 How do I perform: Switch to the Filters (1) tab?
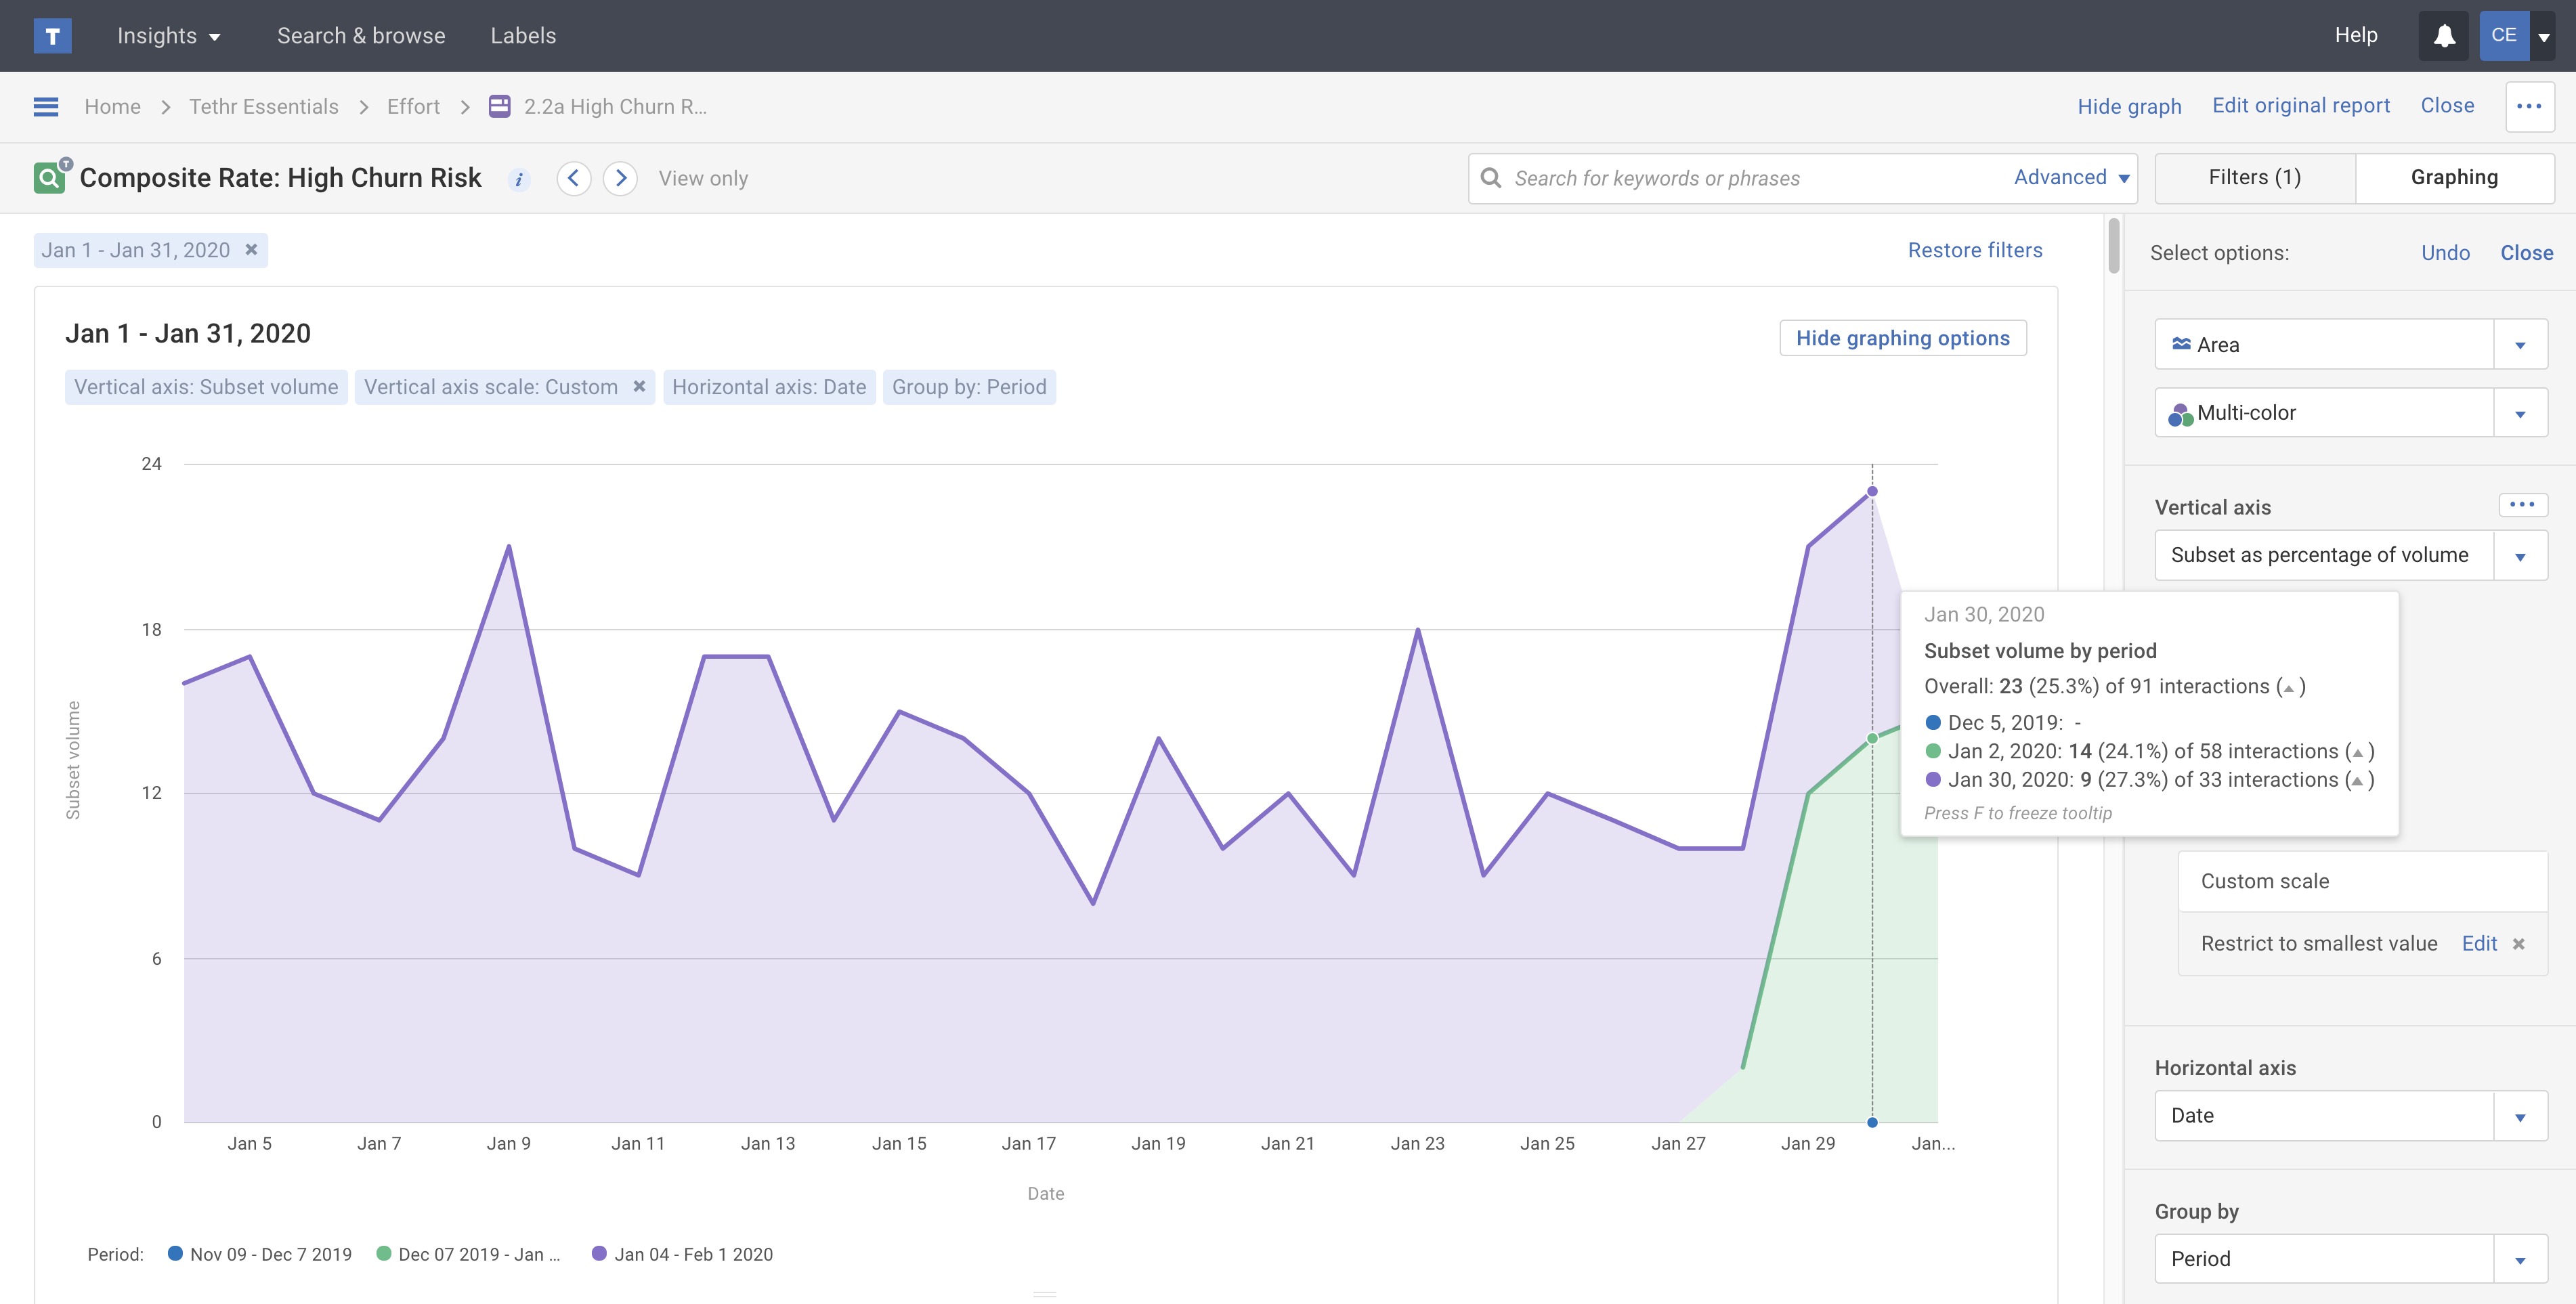pyautogui.click(x=2254, y=178)
